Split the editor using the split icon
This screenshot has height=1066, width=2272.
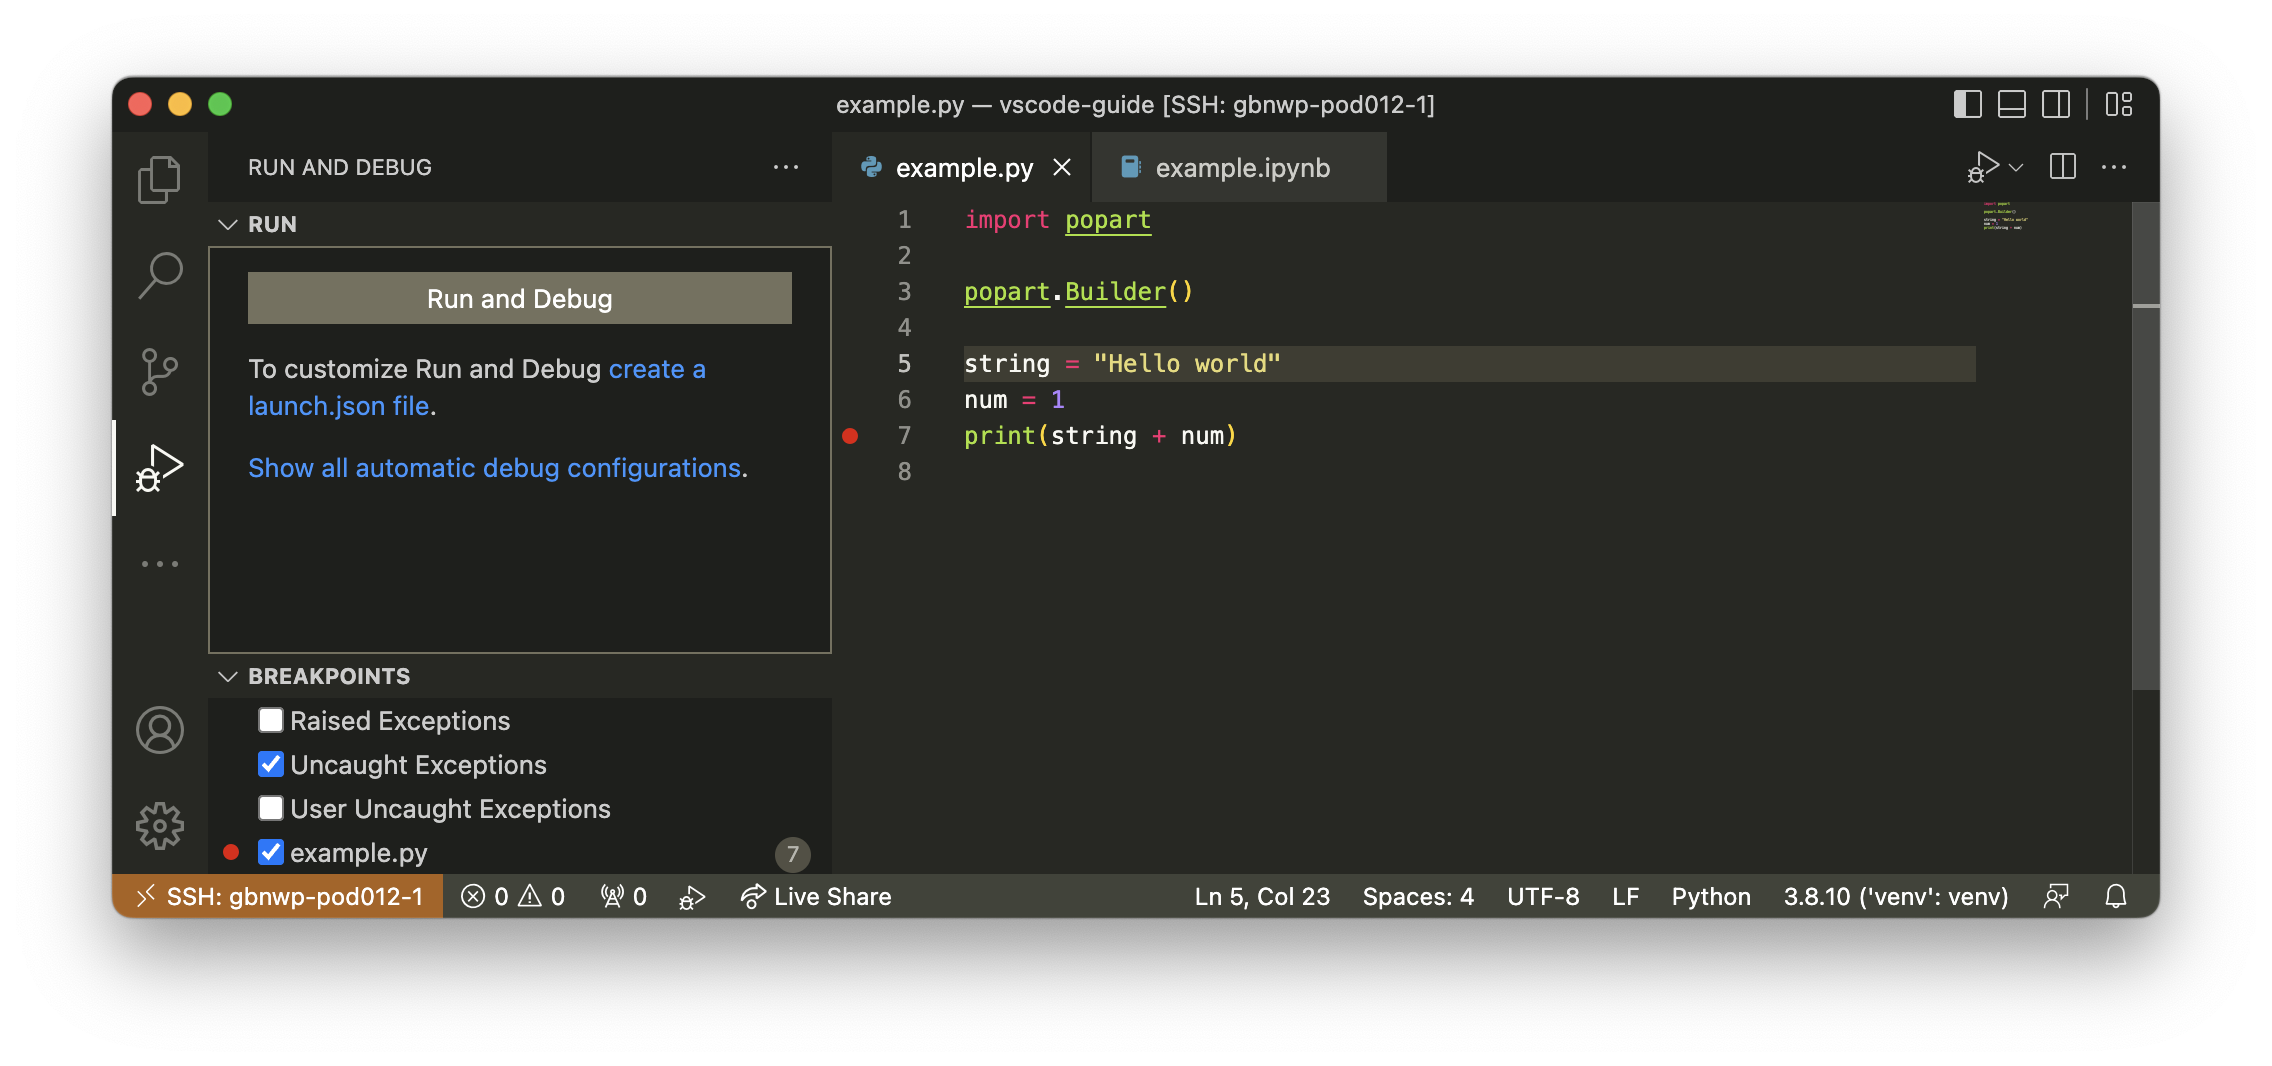click(x=2062, y=167)
